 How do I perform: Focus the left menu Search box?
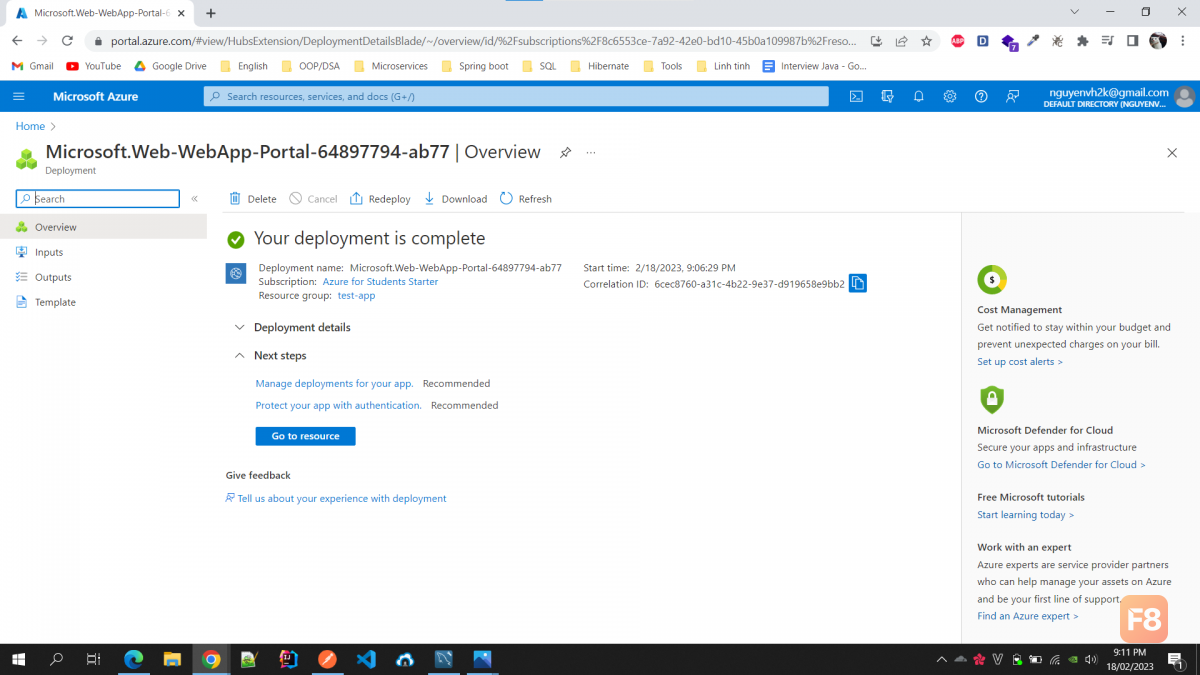click(98, 199)
